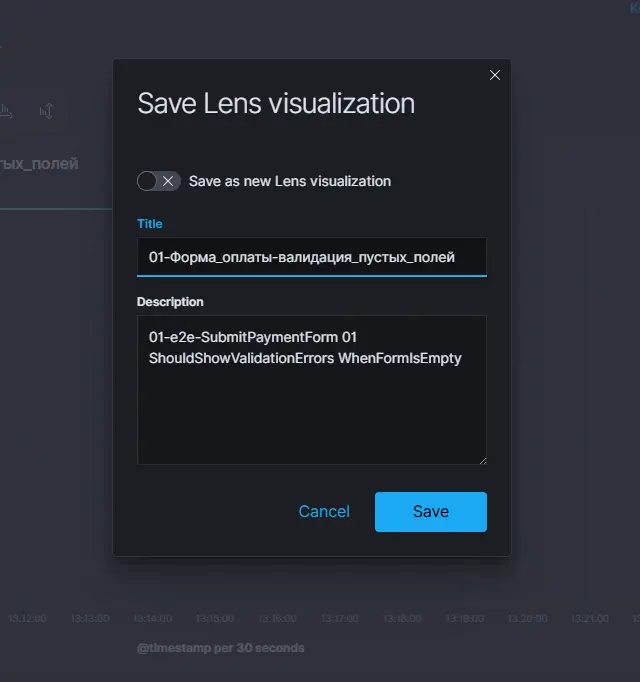Viewport: 640px width, 682px height.
Task: Select the 13:20:00 tick on the time axis
Action: pos(526,619)
